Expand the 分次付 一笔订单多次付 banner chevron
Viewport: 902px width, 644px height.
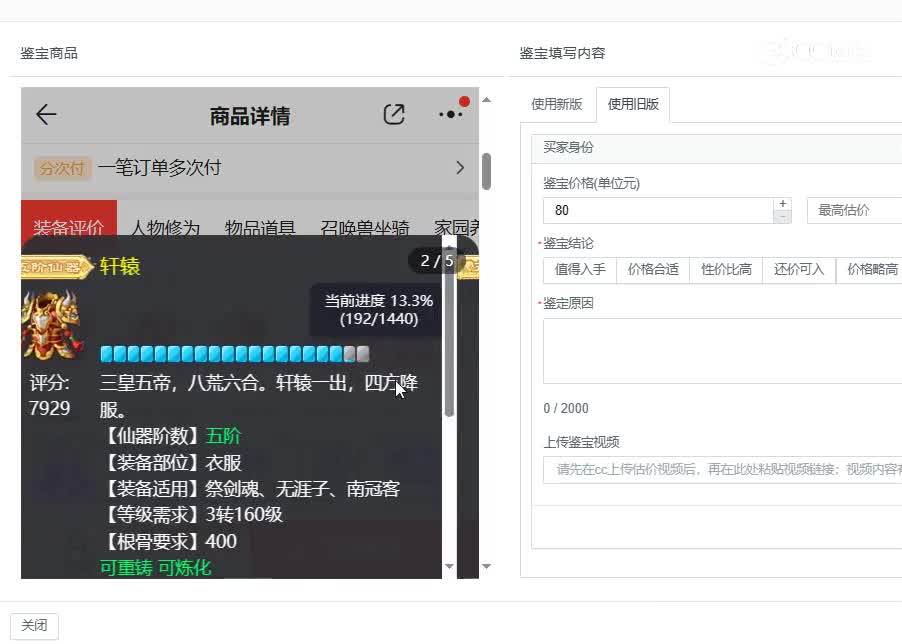coord(460,167)
